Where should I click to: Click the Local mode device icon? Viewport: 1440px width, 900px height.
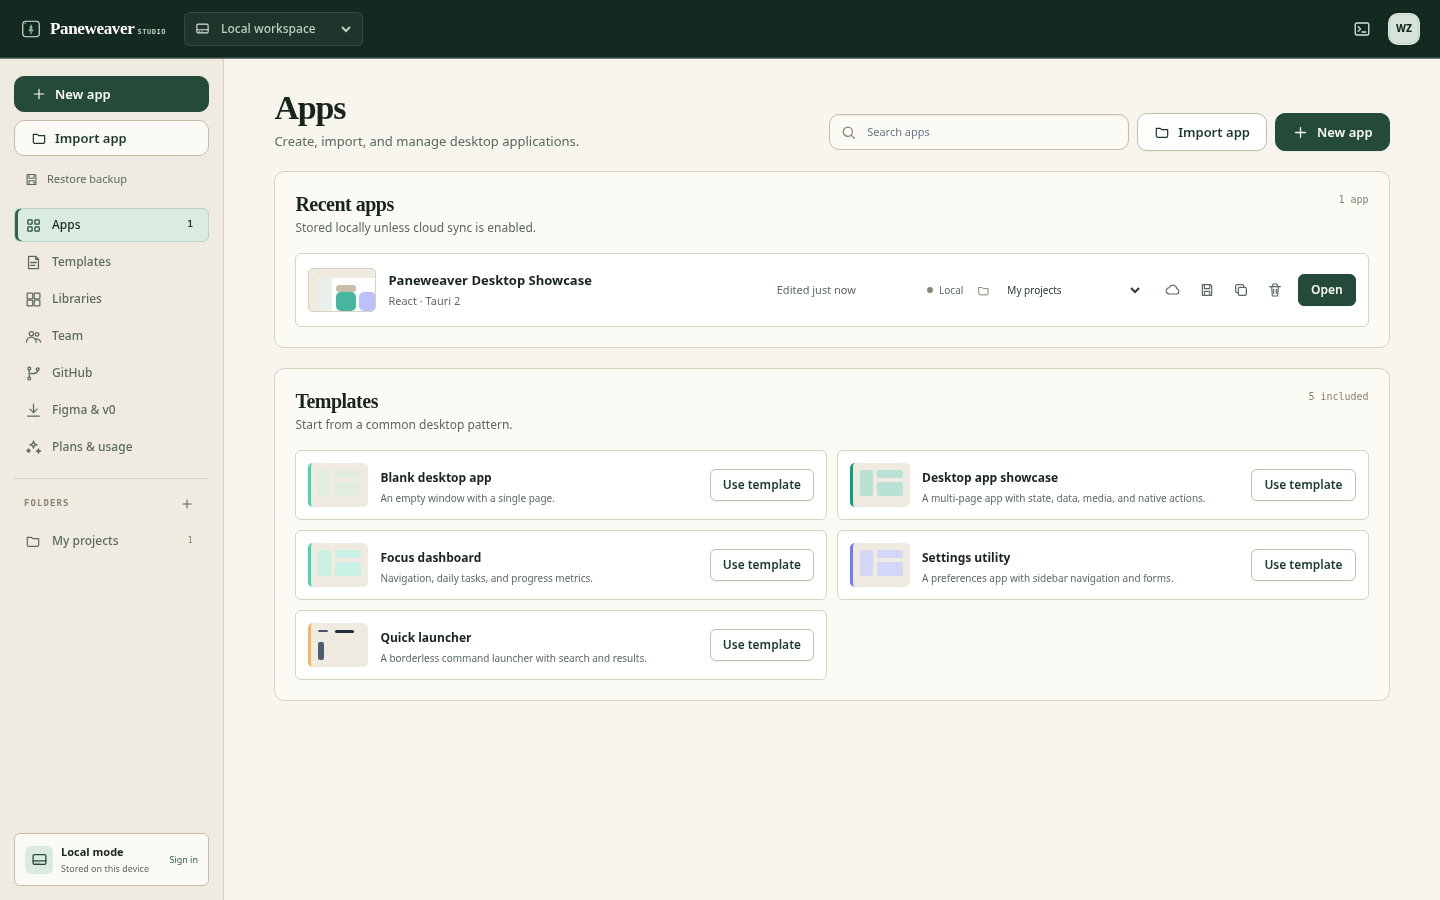tap(39, 860)
